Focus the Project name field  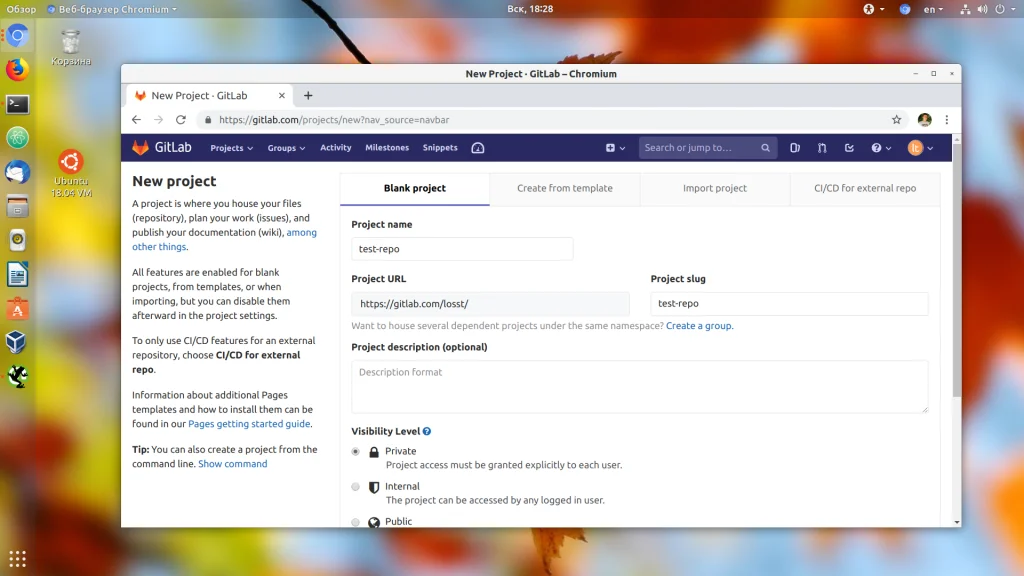pyautogui.click(x=462, y=249)
